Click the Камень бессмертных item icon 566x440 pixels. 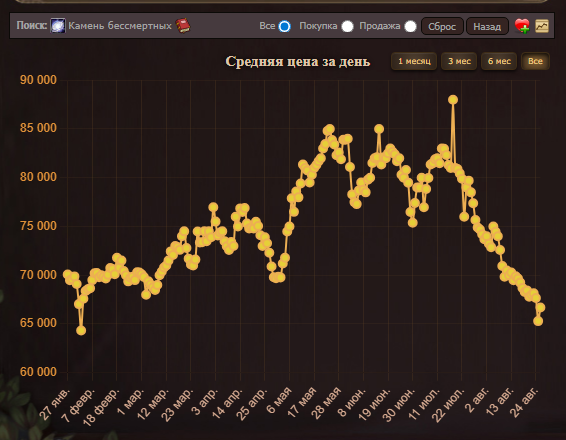pos(58,26)
